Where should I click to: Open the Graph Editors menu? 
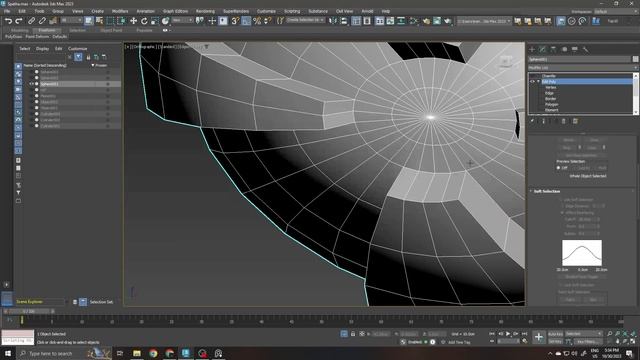(x=176, y=11)
